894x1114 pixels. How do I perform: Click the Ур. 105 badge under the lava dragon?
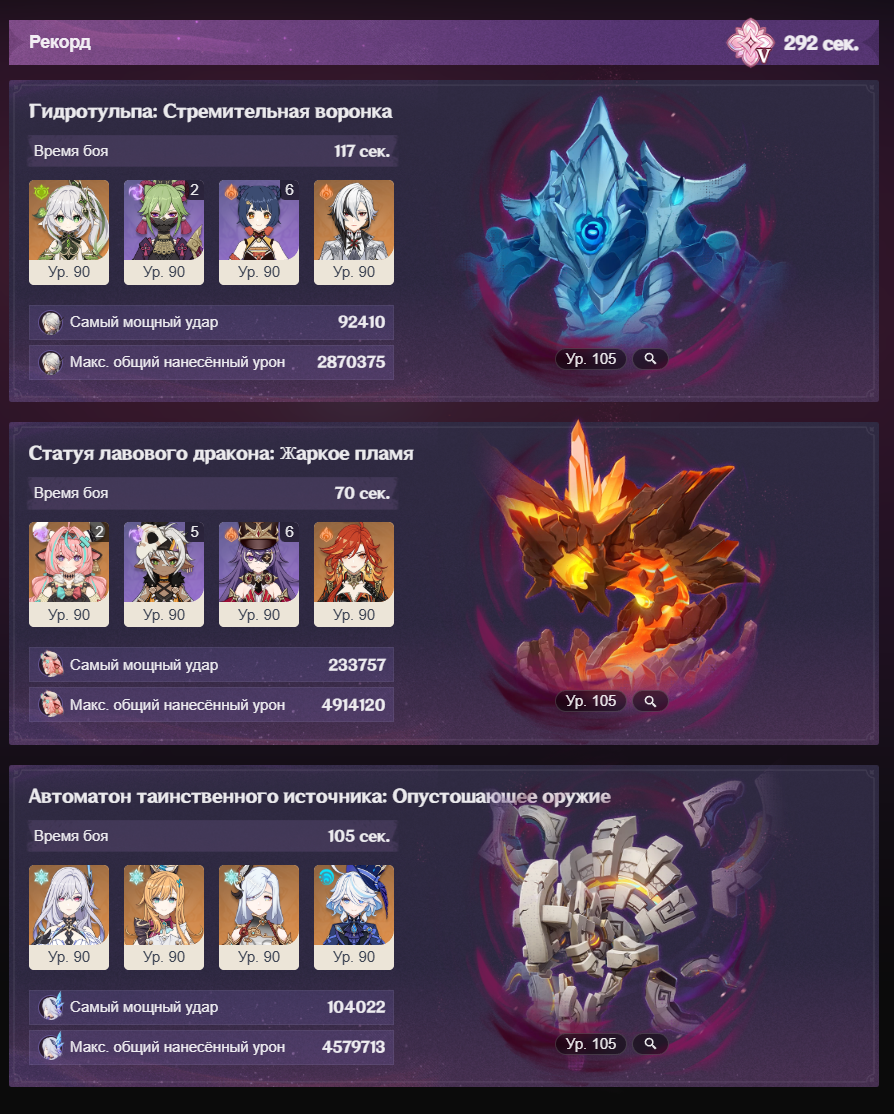tap(591, 701)
